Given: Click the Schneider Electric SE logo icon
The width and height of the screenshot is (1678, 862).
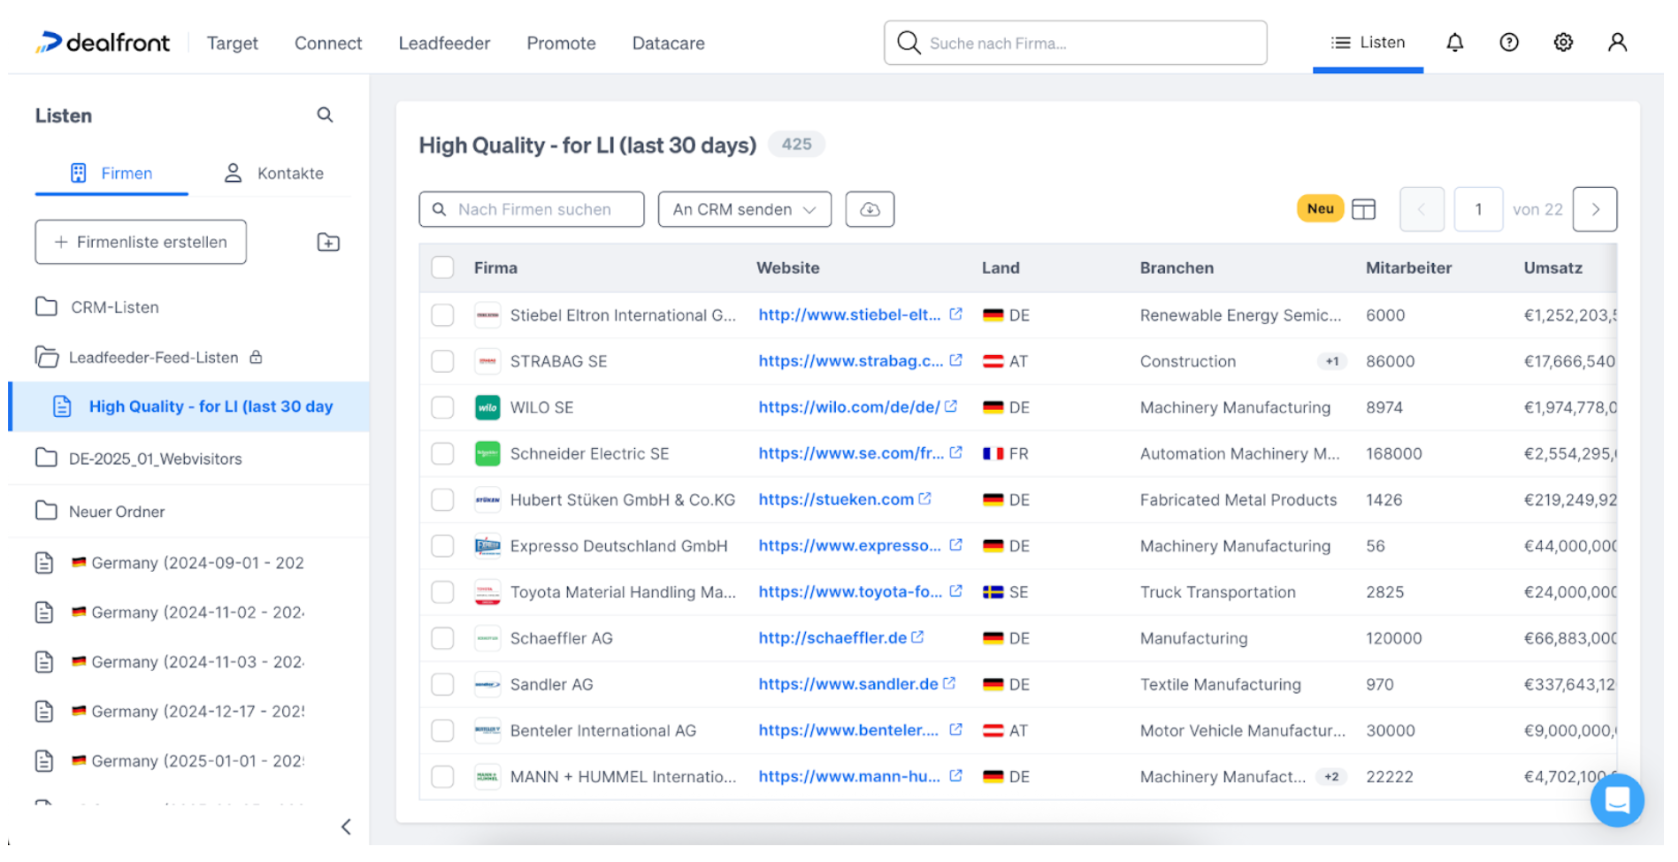Looking at the screenshot, I should click(x=487, y=453).
